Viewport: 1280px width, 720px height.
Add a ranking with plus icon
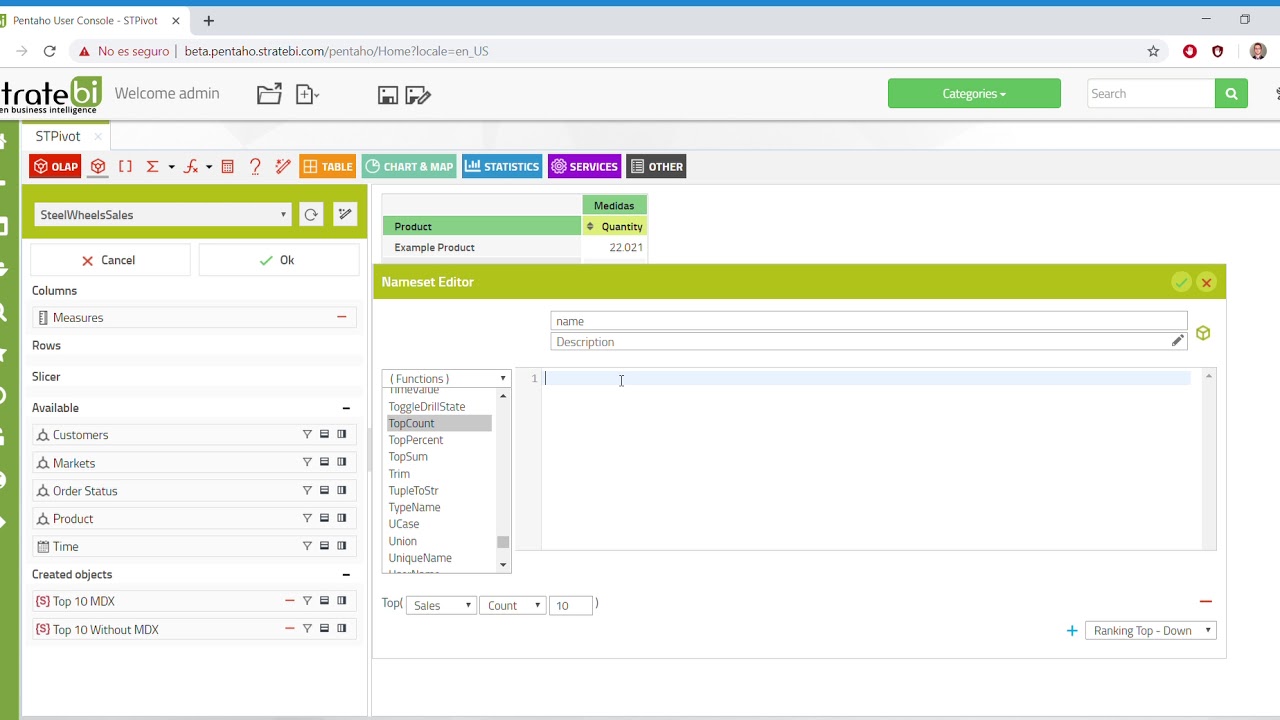[1072, 631]
